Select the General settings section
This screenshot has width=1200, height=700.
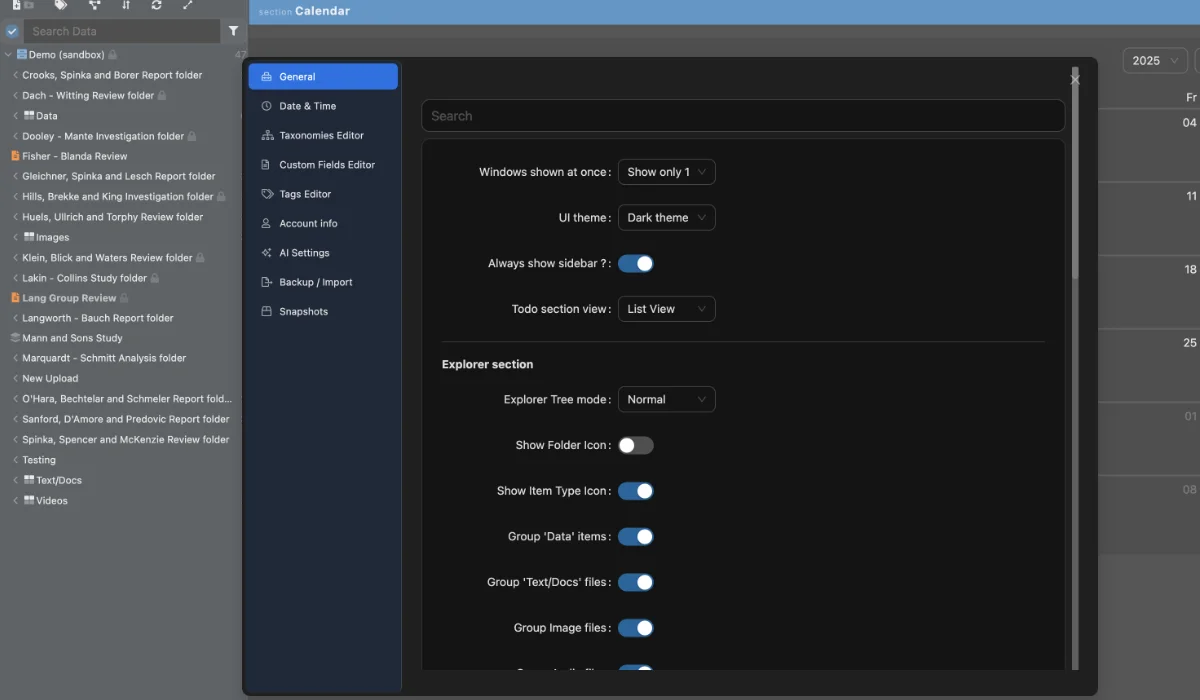click(323, 77)
